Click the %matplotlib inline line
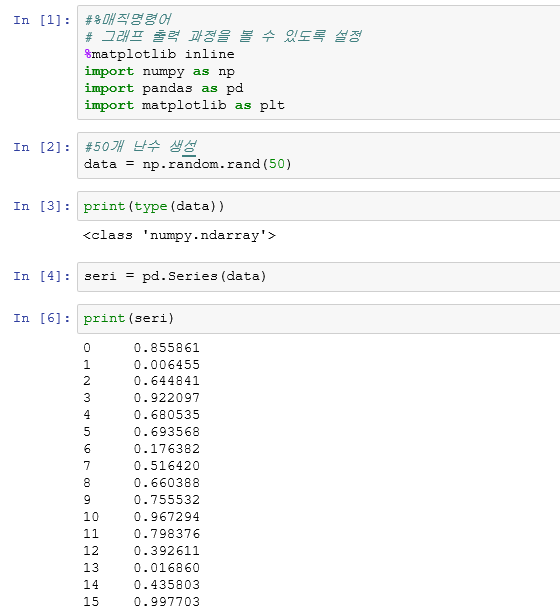This screenshot has width=560, height=611. coord(159,54)
